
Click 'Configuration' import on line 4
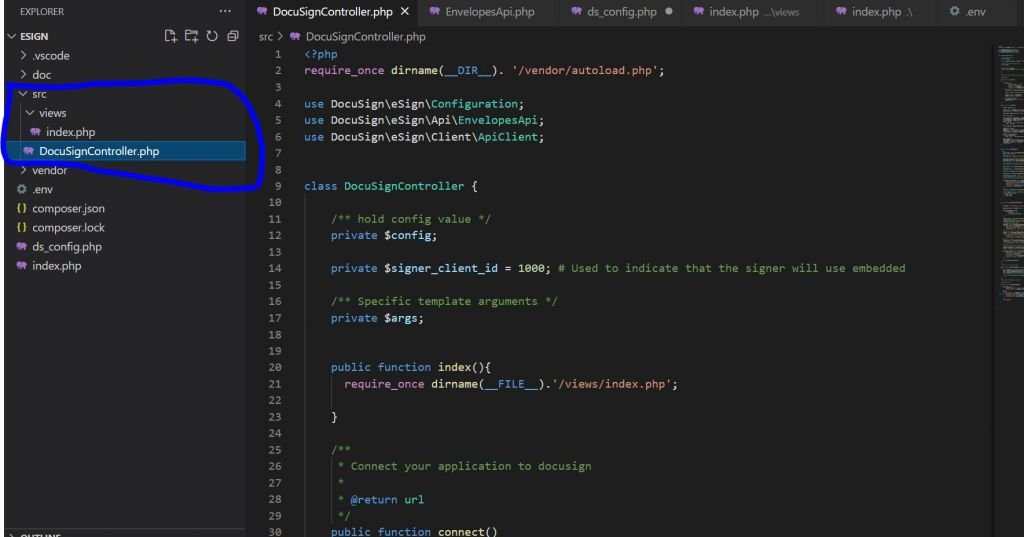click(474, 104)
